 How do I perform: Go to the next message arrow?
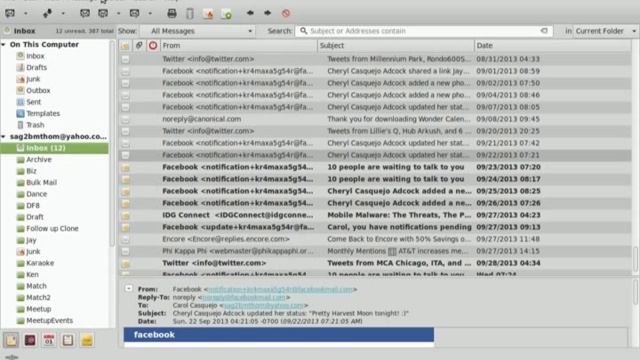[267, 13]
